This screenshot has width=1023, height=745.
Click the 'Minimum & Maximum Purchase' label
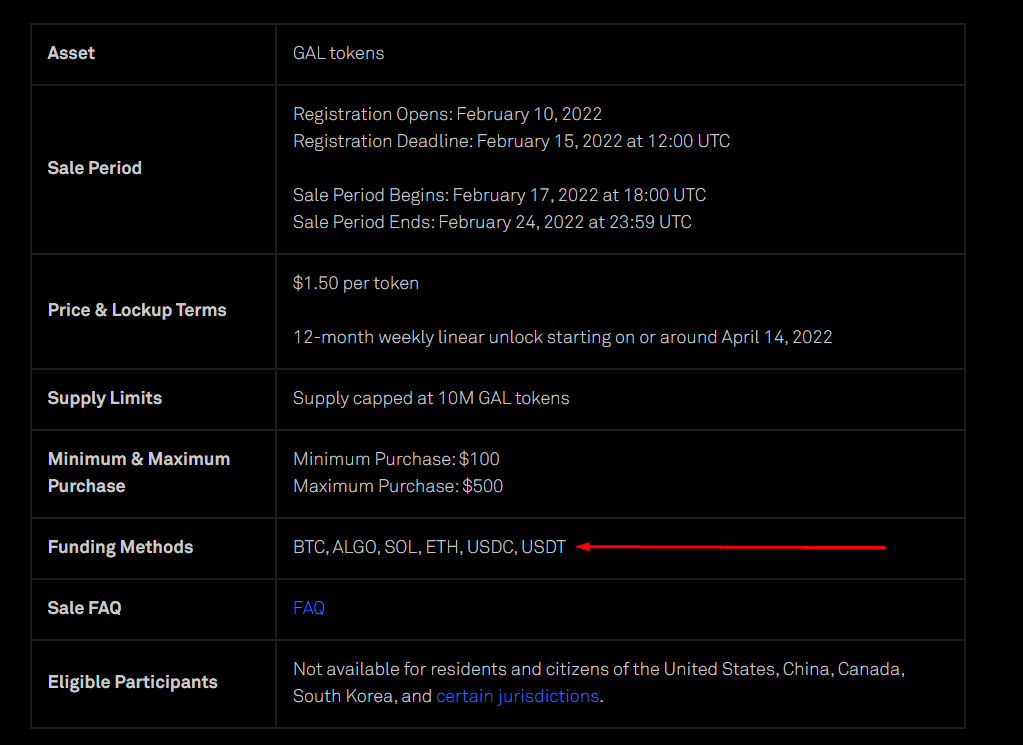click(x=139, y=472)
